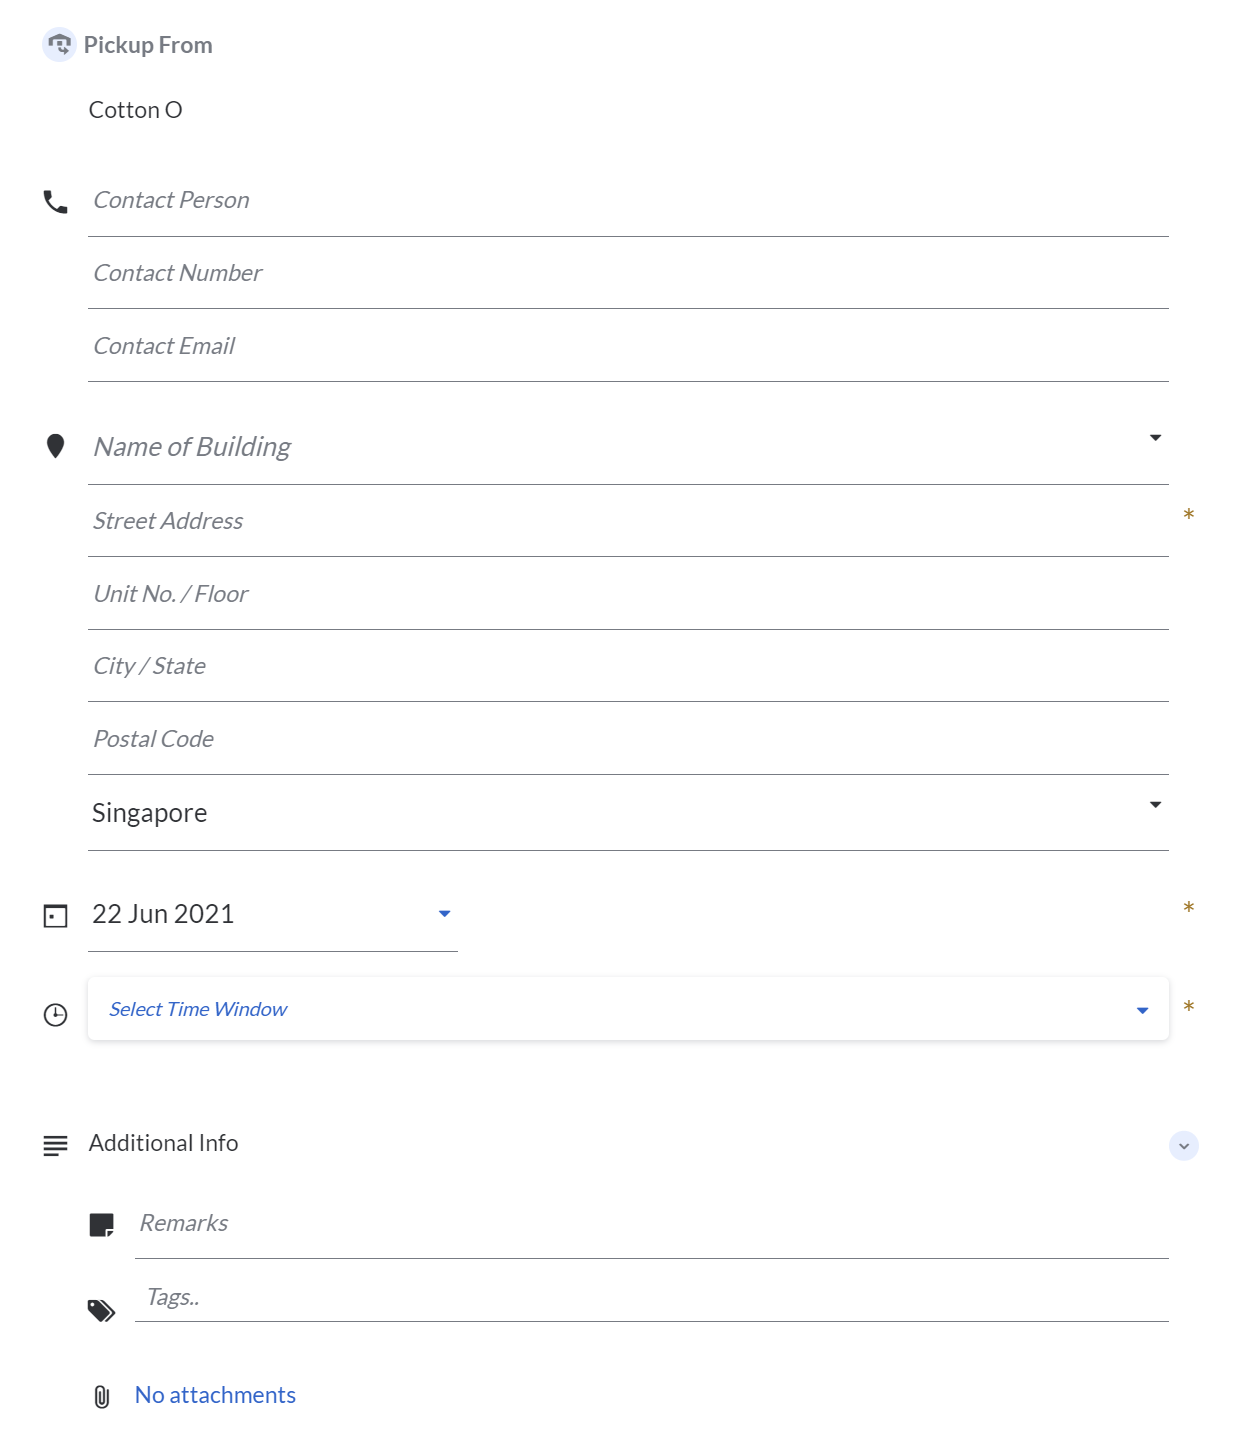Focus the Remarks text field
Image resolution: width=1244 pixels, height=1440 pixels.
pyautogui.click(x=650, y=1224)
